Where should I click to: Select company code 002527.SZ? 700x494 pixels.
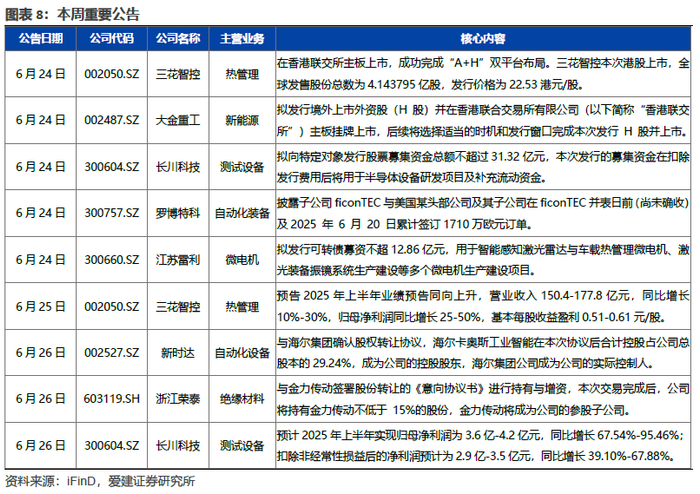[112, 353]
